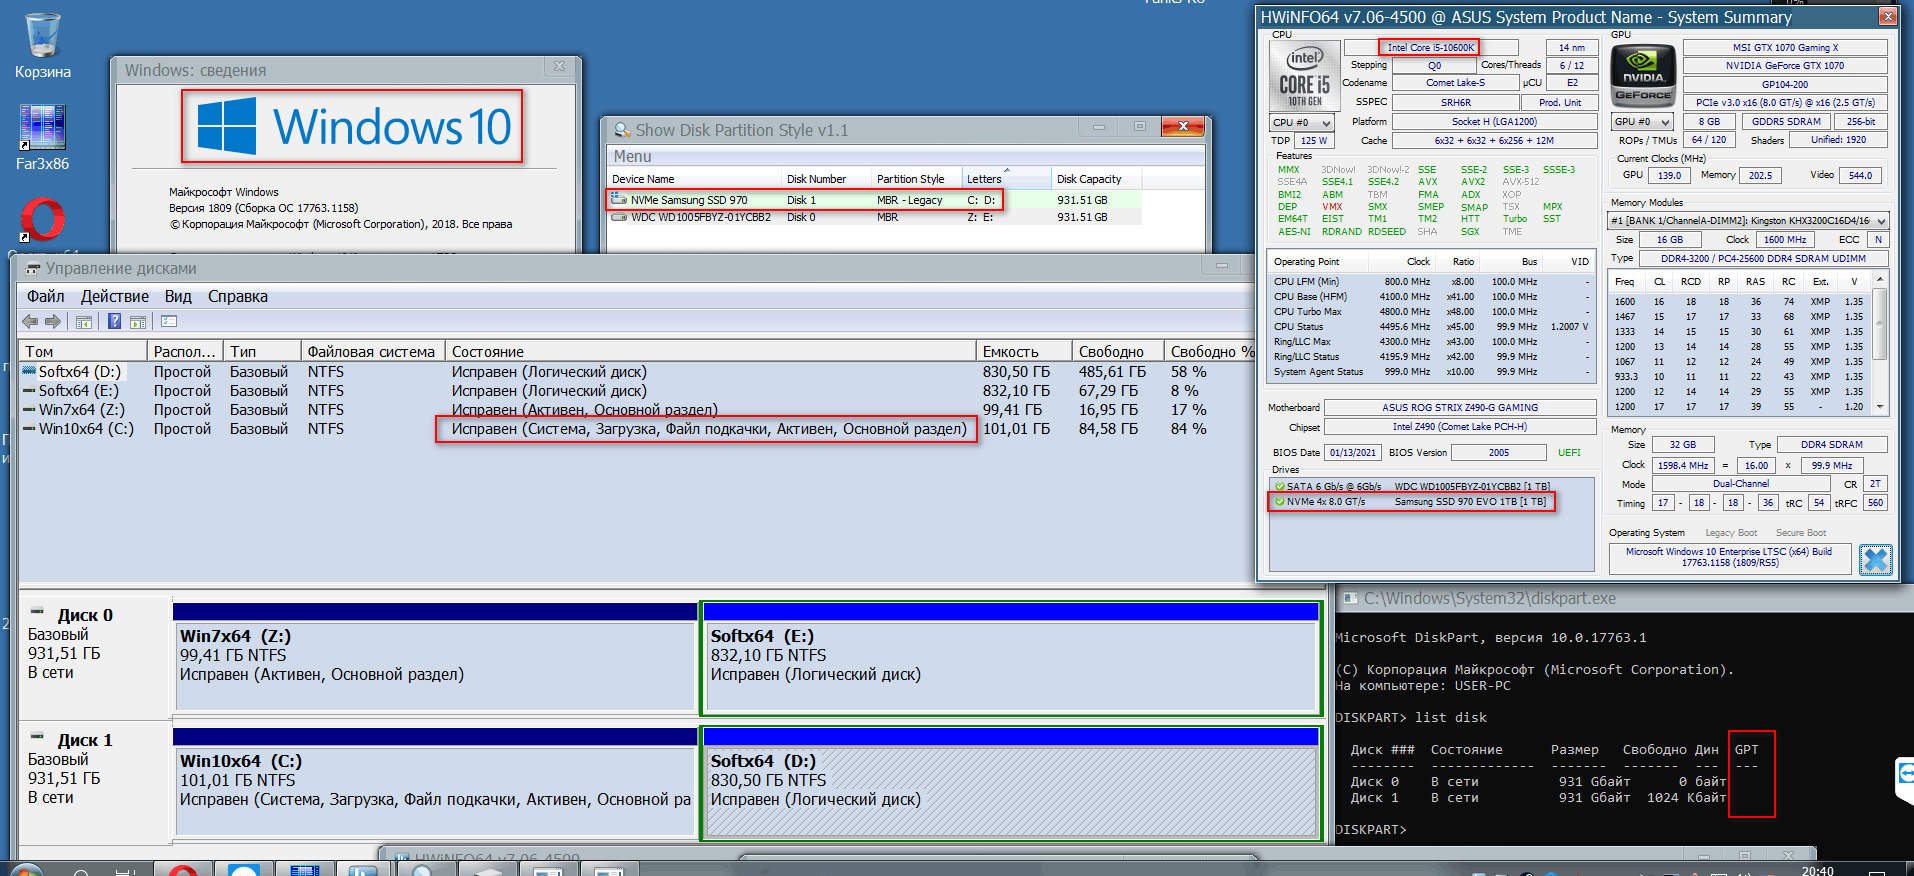Click the ASUS ROG STRIX Z490-G GAMING field
The height and width of the screenshot is (876, 1914).
coord(1460,408)
